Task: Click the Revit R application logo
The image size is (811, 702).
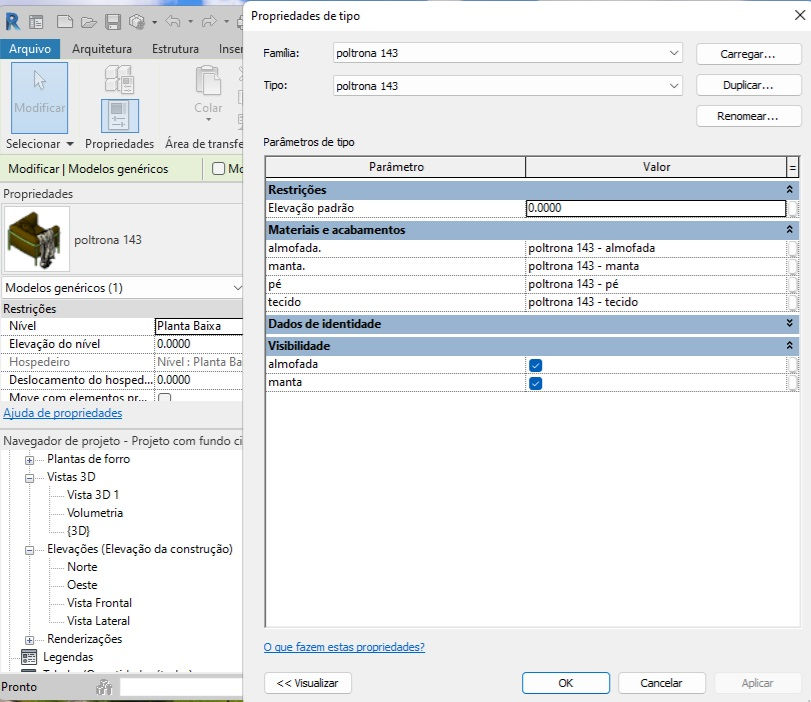Action: (x=12, y=22)
